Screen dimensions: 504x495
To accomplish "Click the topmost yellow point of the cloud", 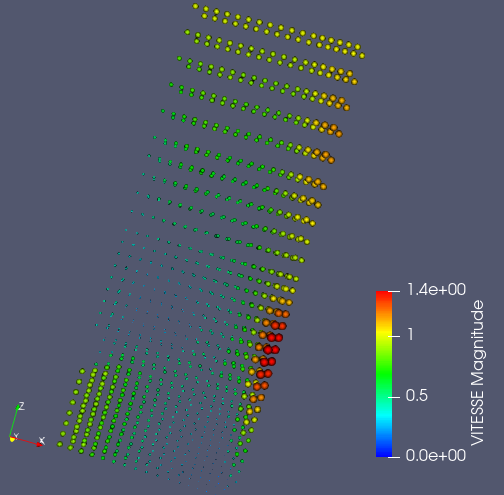I will click(x=195, y=6).
